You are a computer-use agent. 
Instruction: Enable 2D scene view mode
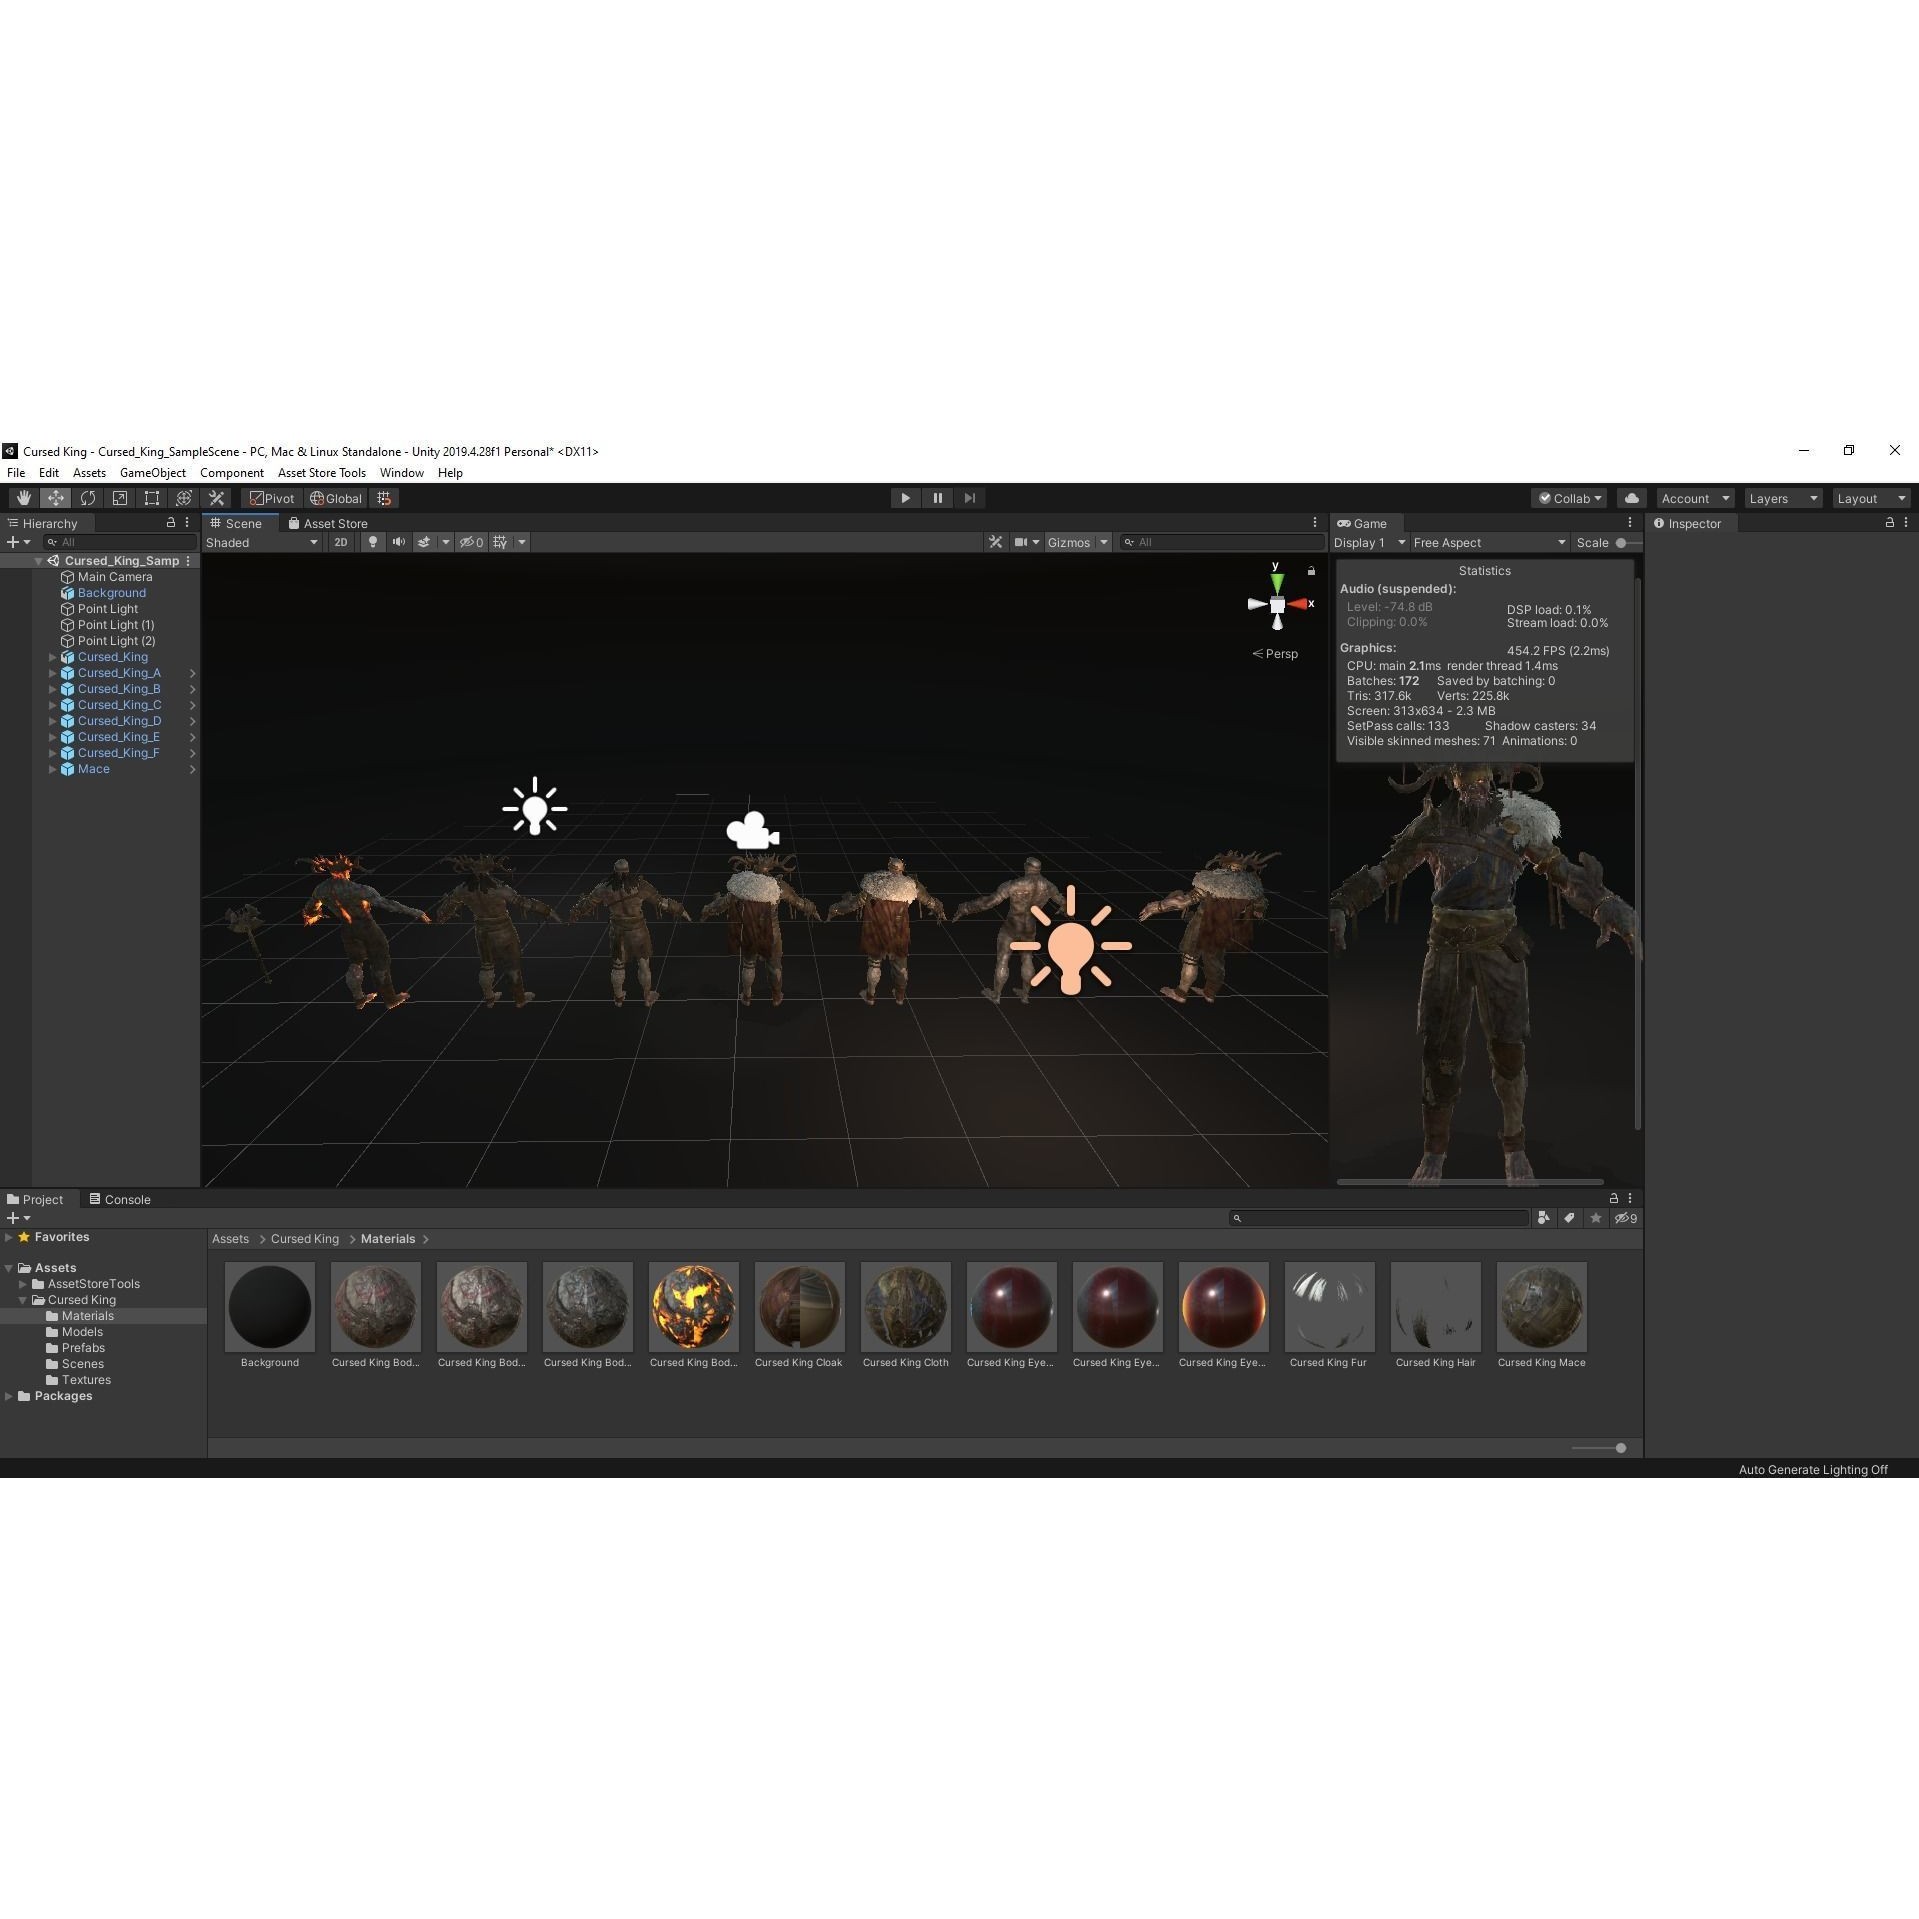[340, 541]
